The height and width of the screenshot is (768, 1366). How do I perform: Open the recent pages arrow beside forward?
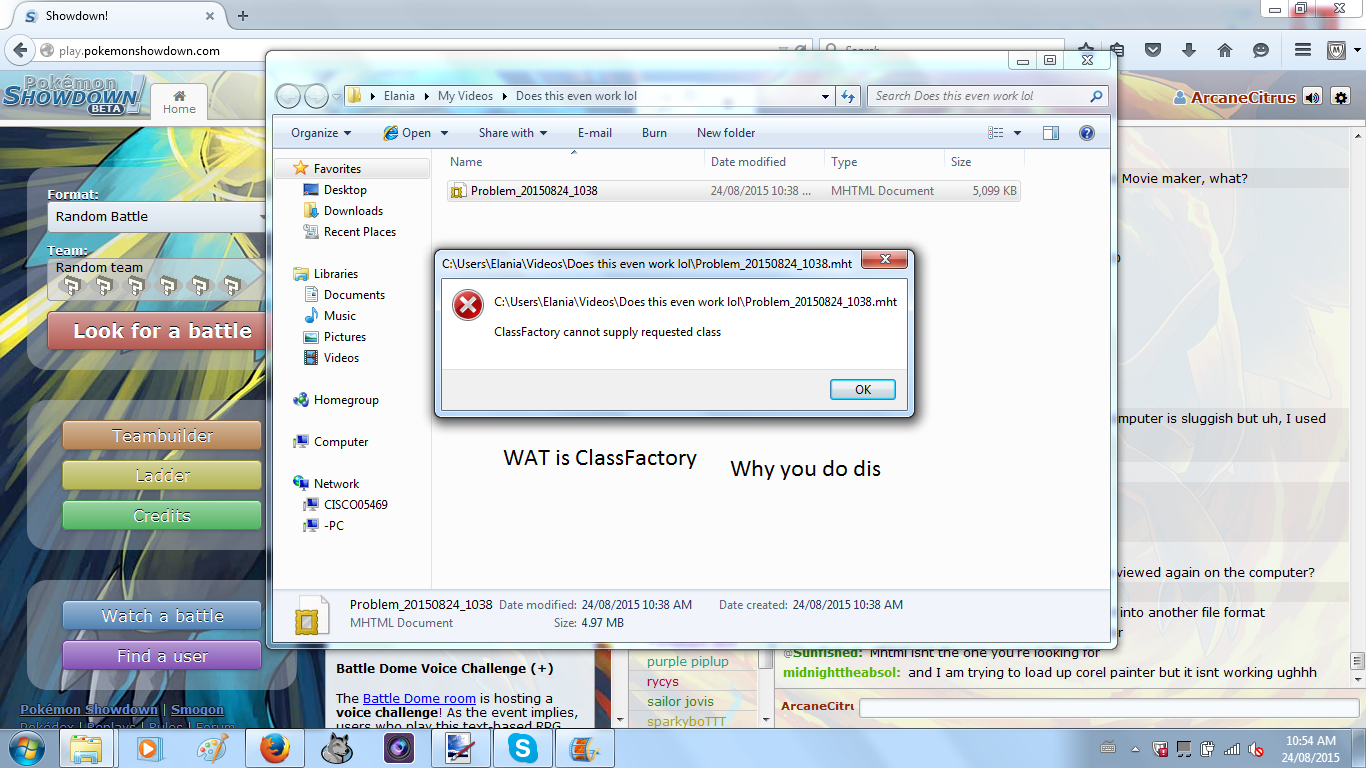pos(336,97)
